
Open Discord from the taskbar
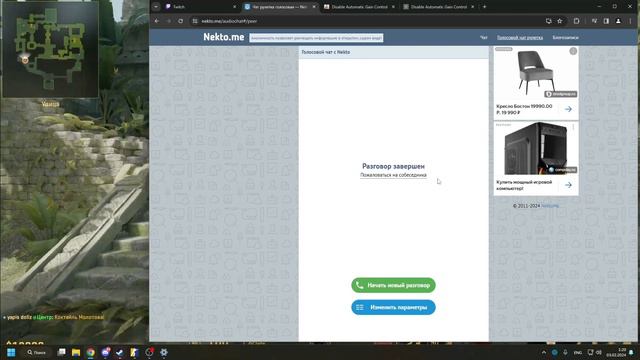(x=105, y=352)
